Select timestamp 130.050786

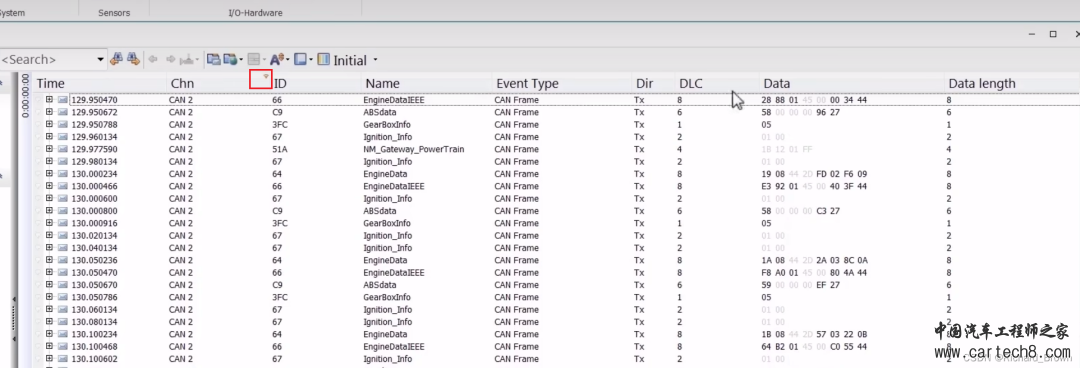click(x=94, y=297)
